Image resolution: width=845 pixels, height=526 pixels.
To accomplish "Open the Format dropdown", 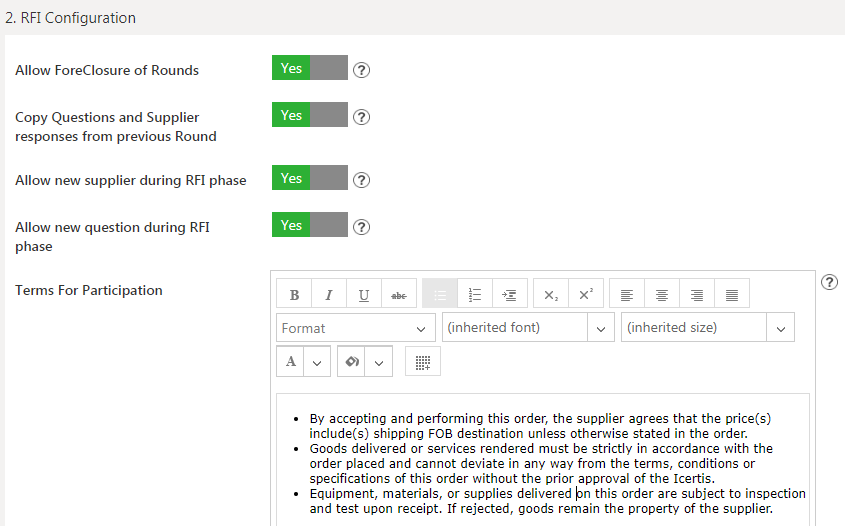I will 355,328.
